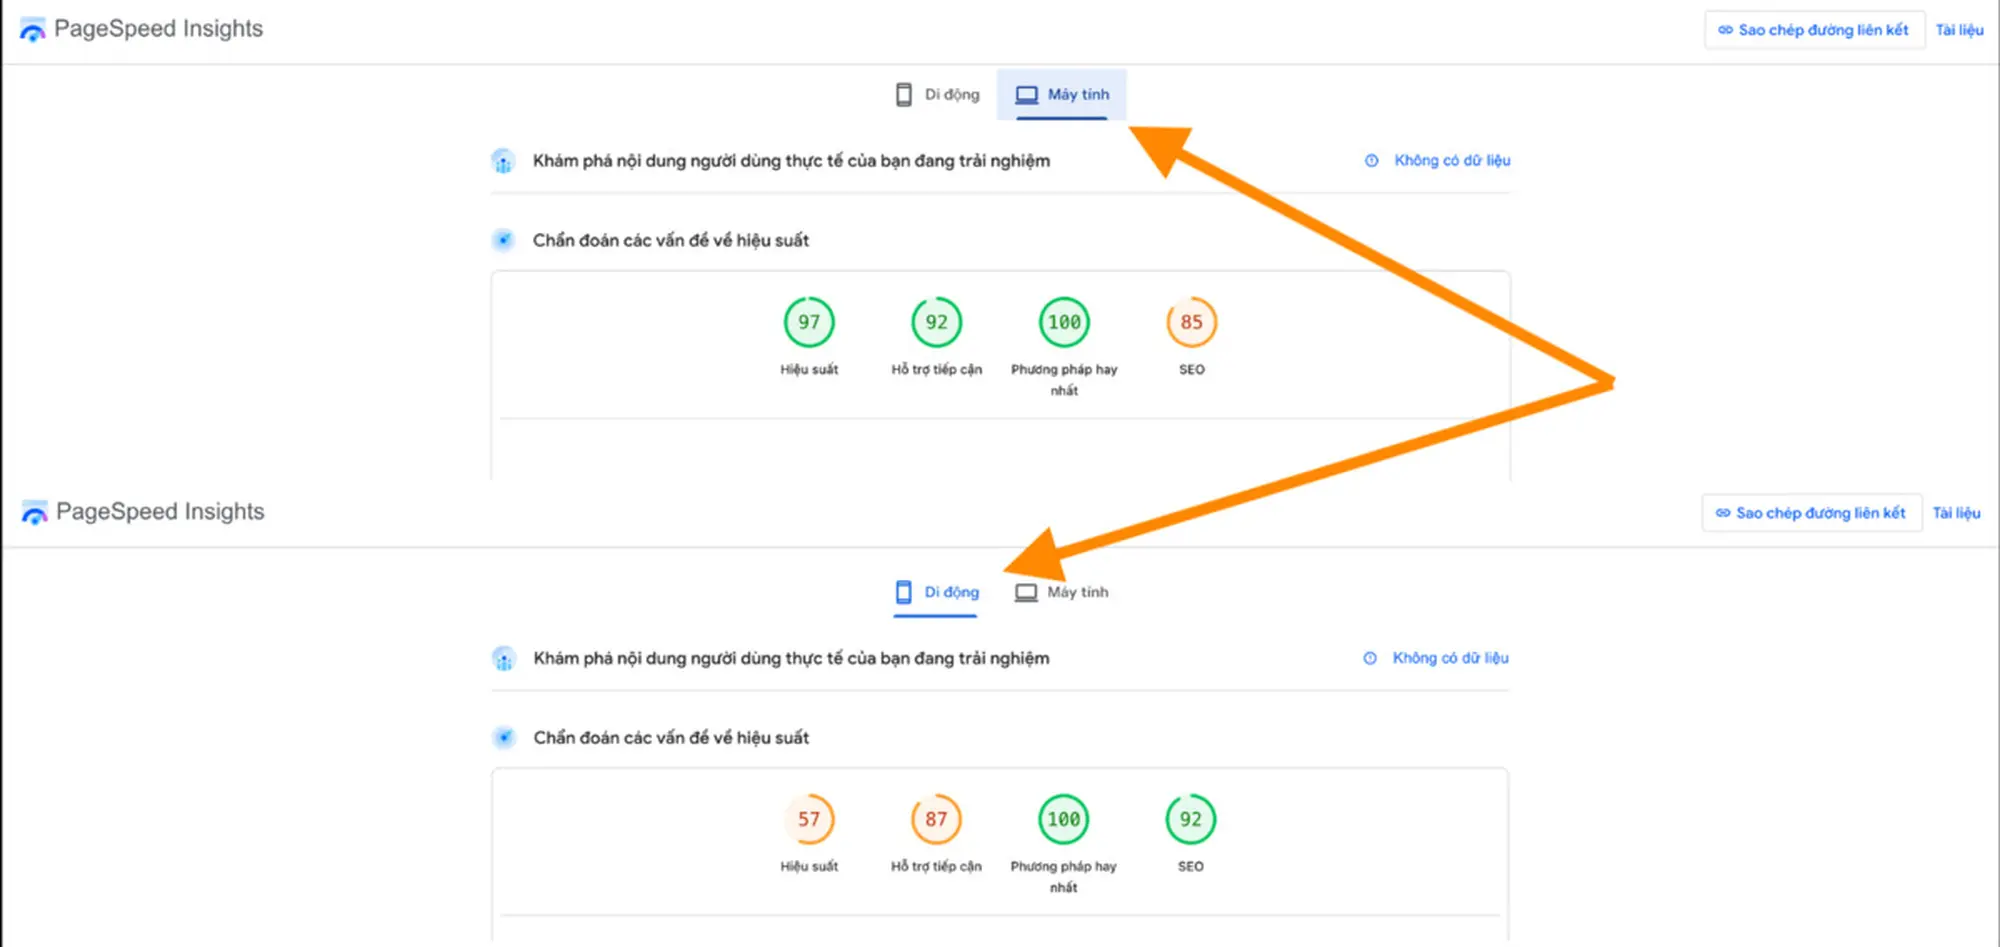Click the 92 Hỗ trợ tiếp cận score gauge

tap(936, 322)
